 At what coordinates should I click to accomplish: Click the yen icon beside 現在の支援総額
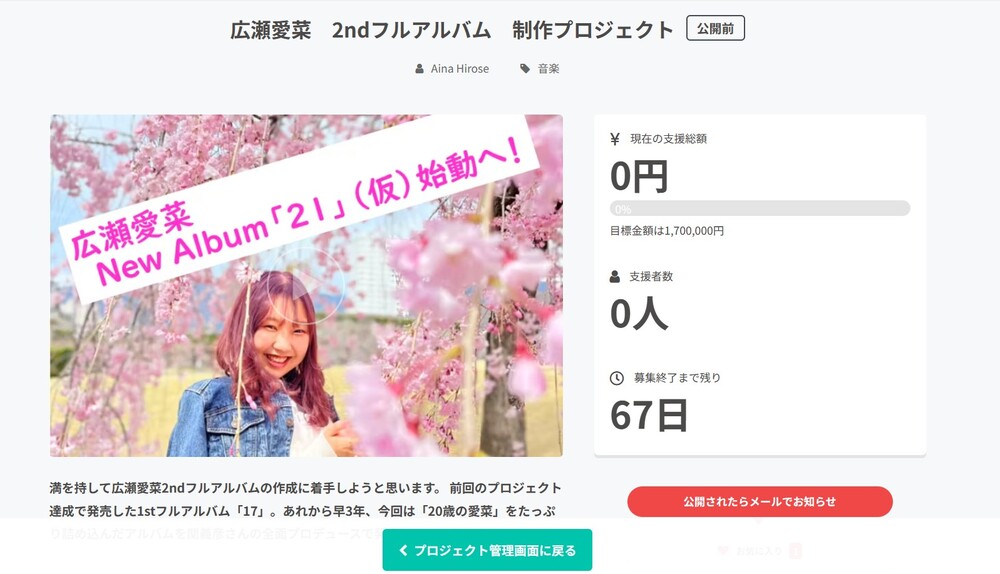pyautogui.click(x=615, y=139)
